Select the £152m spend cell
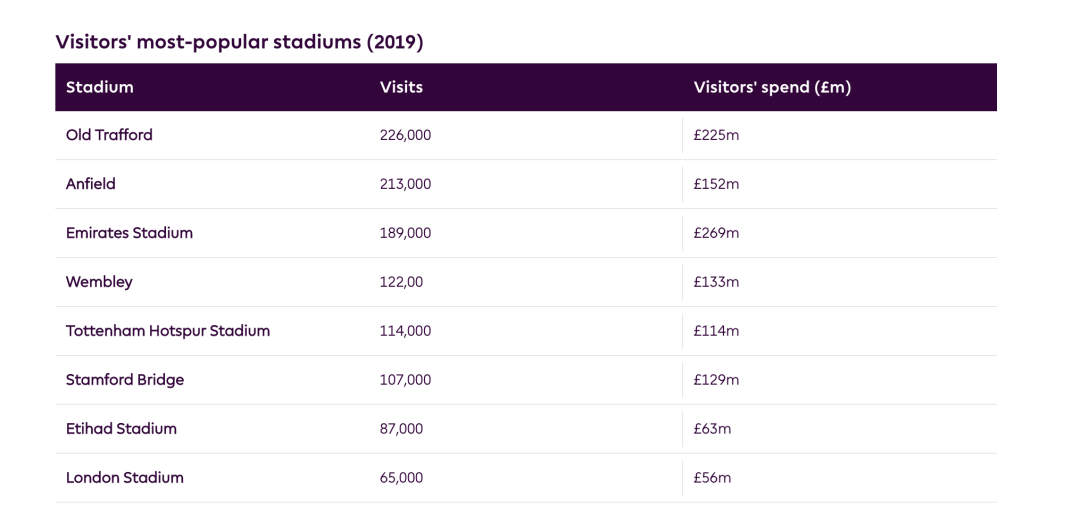 coord(716,184)
